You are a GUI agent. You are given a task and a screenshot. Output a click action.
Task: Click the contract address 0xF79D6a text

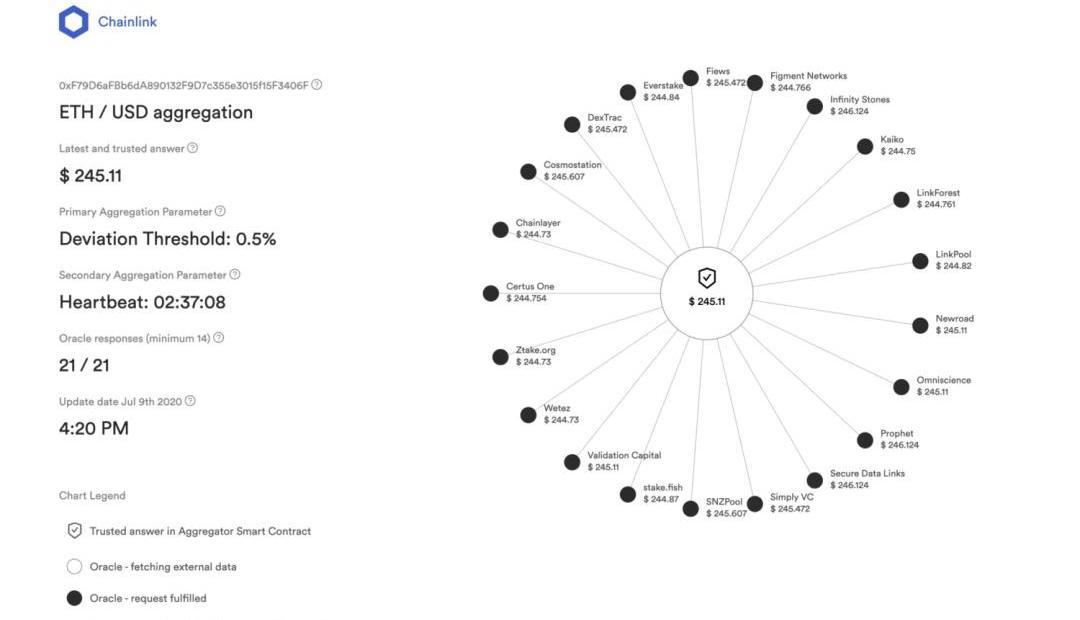(183, 85)
